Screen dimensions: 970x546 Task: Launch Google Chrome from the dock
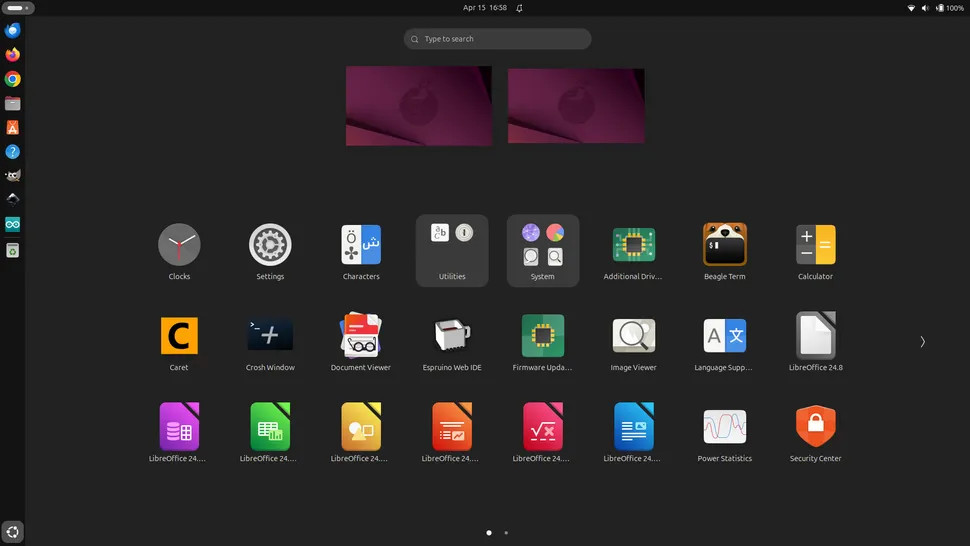point(12,79)
